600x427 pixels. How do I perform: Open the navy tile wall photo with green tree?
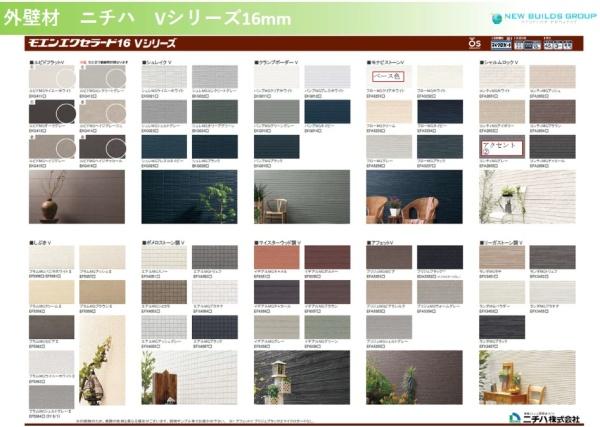click(189, 197)
